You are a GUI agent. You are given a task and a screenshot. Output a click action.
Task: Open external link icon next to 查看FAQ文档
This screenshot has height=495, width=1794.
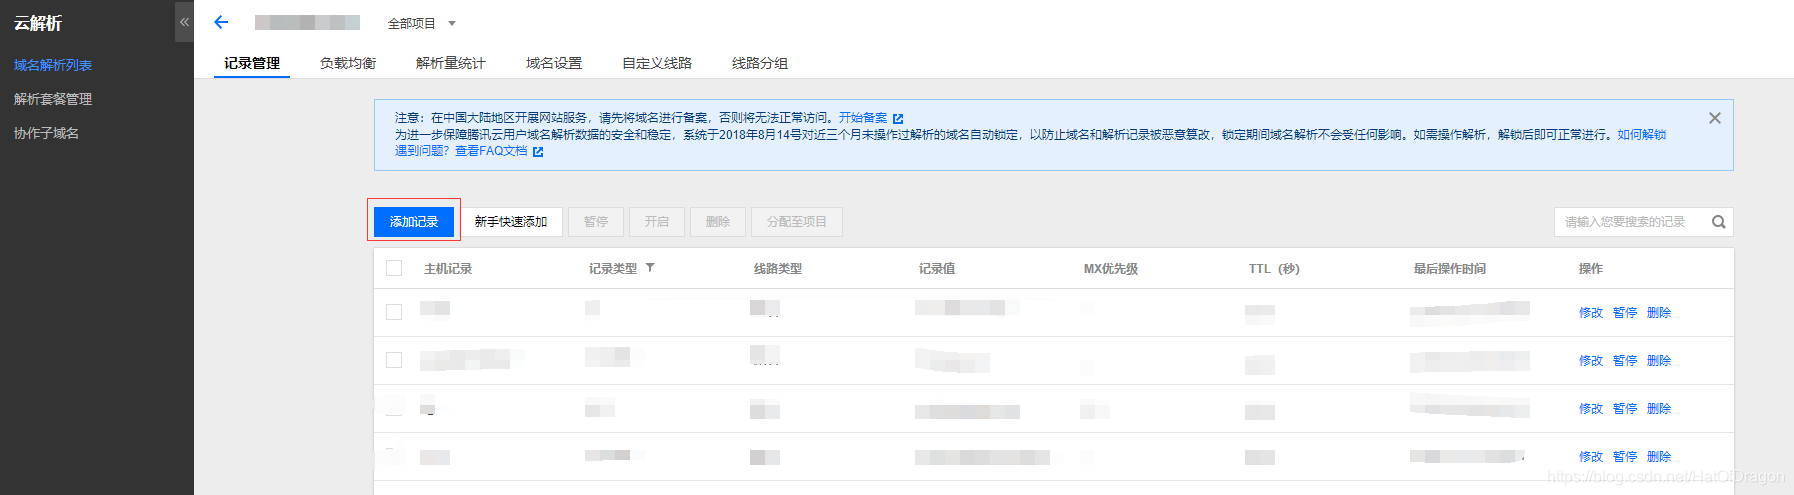538,152
